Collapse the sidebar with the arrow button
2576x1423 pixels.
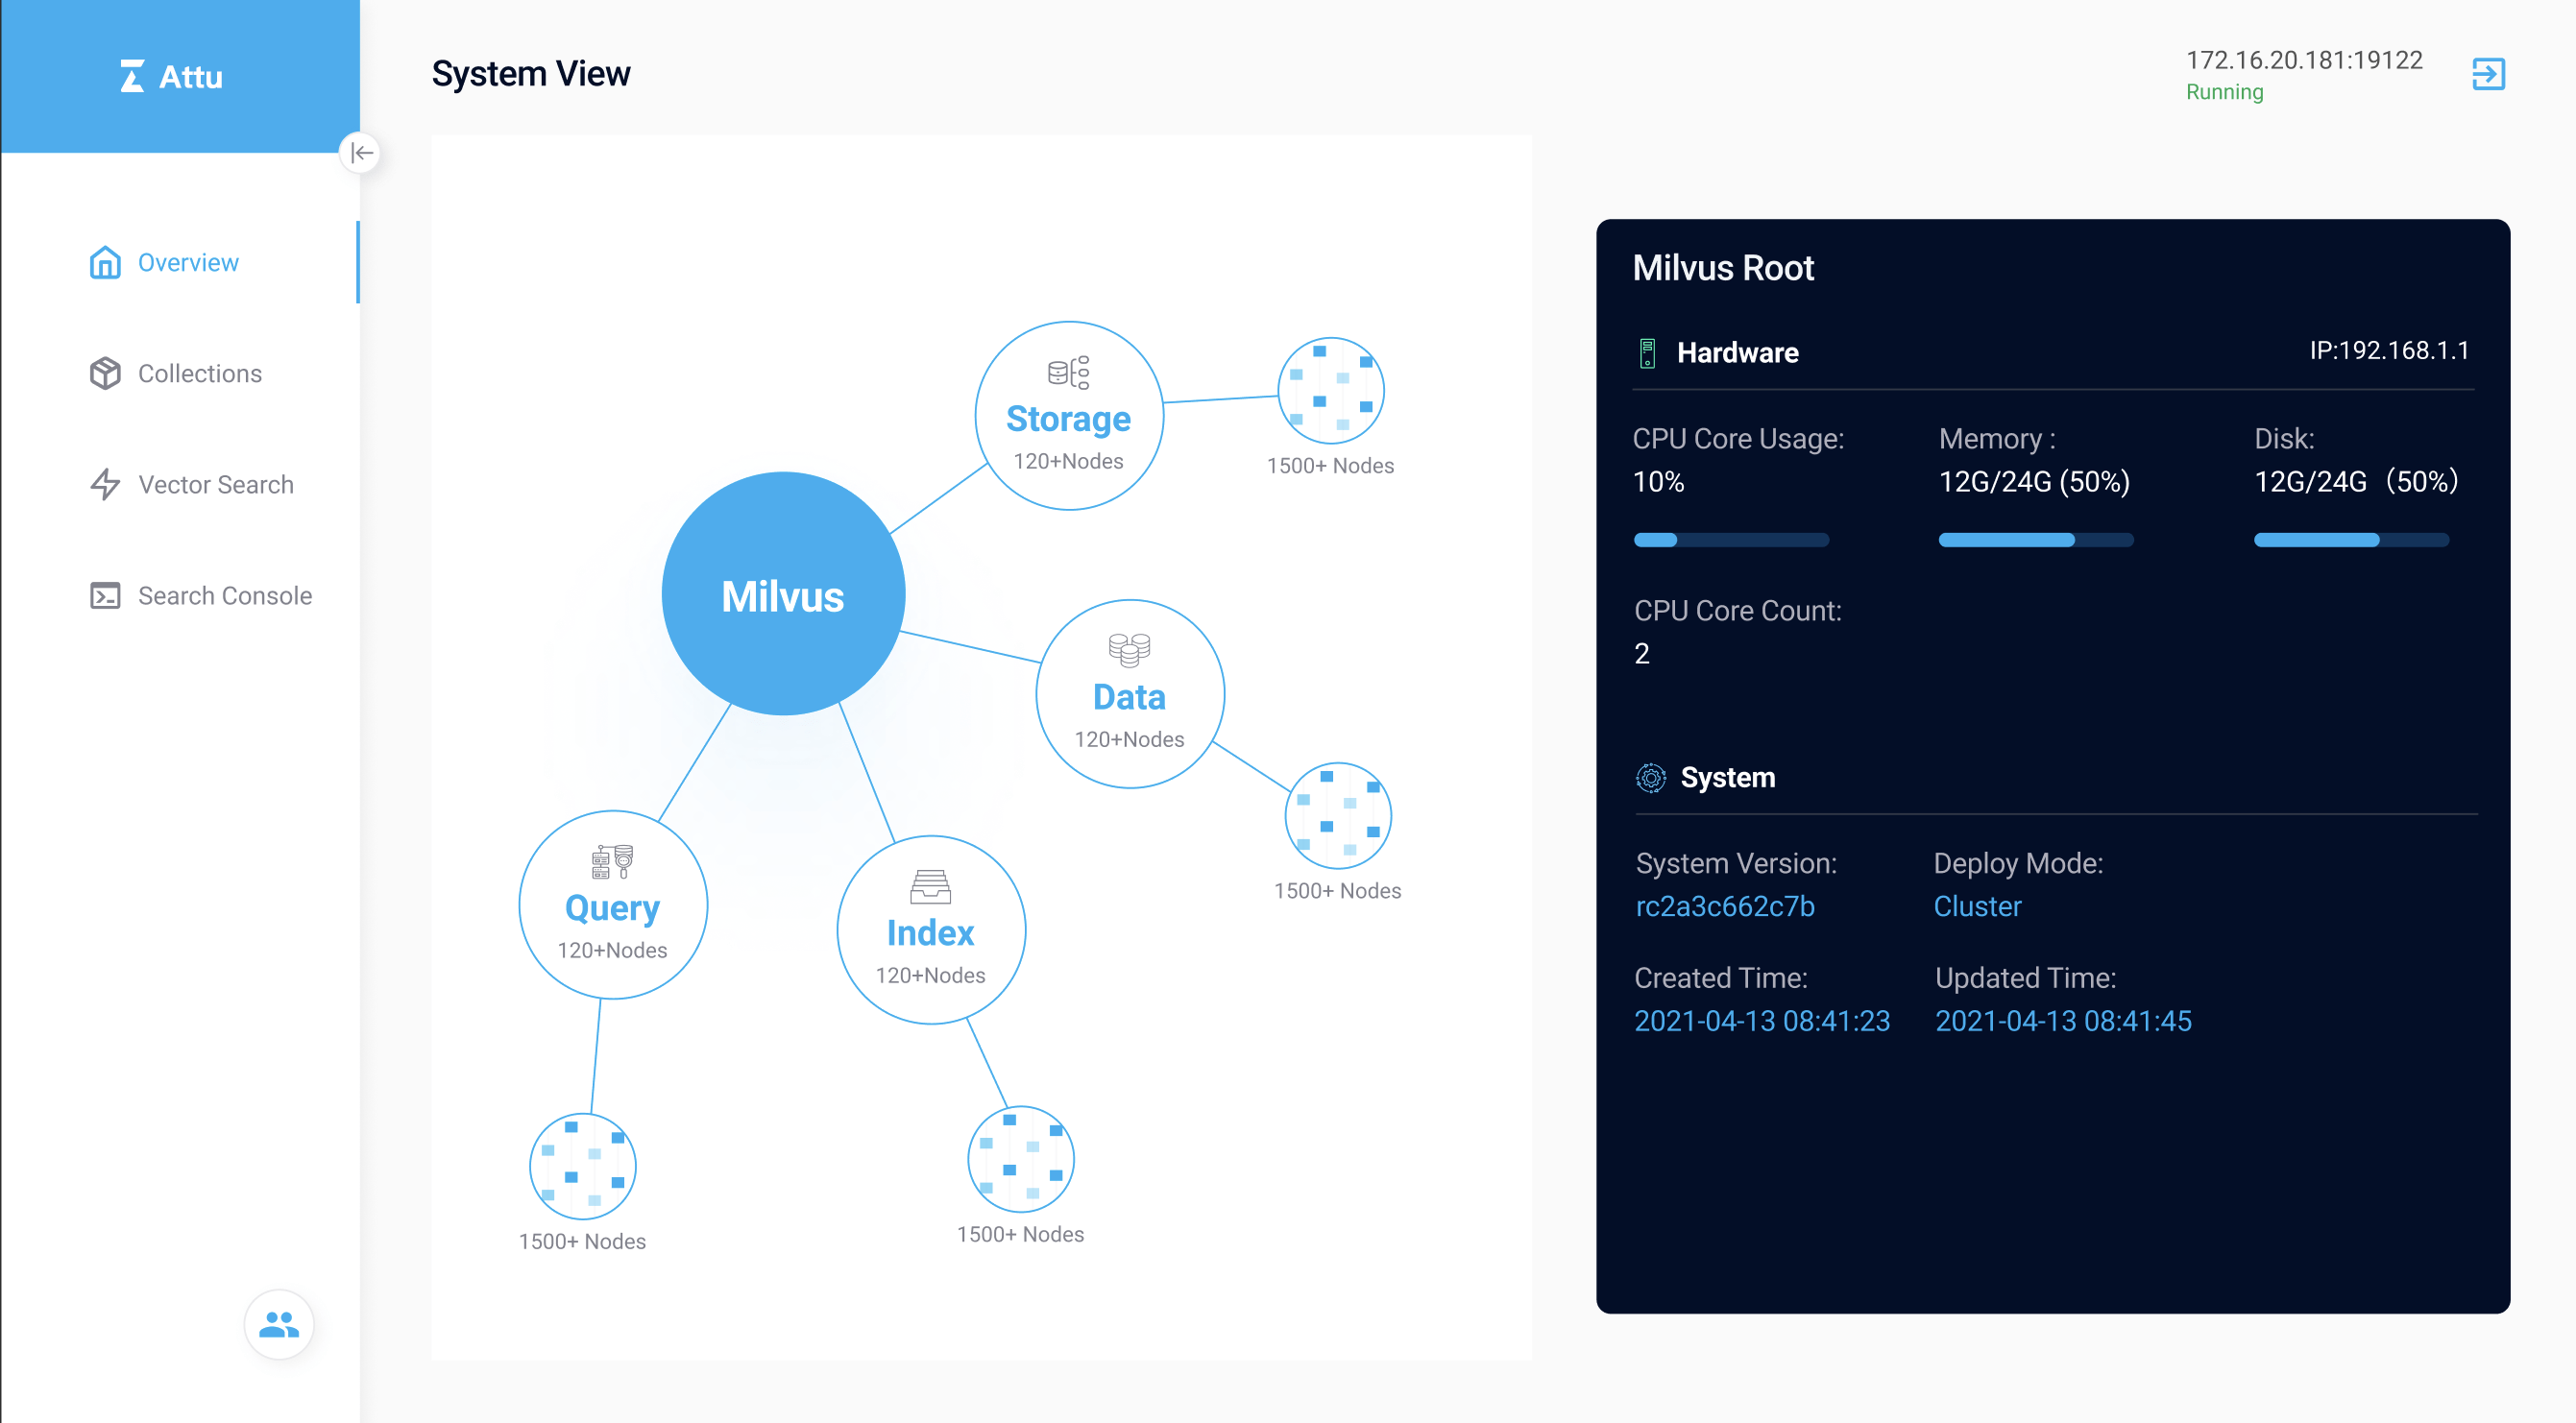(x=361, y=153)
